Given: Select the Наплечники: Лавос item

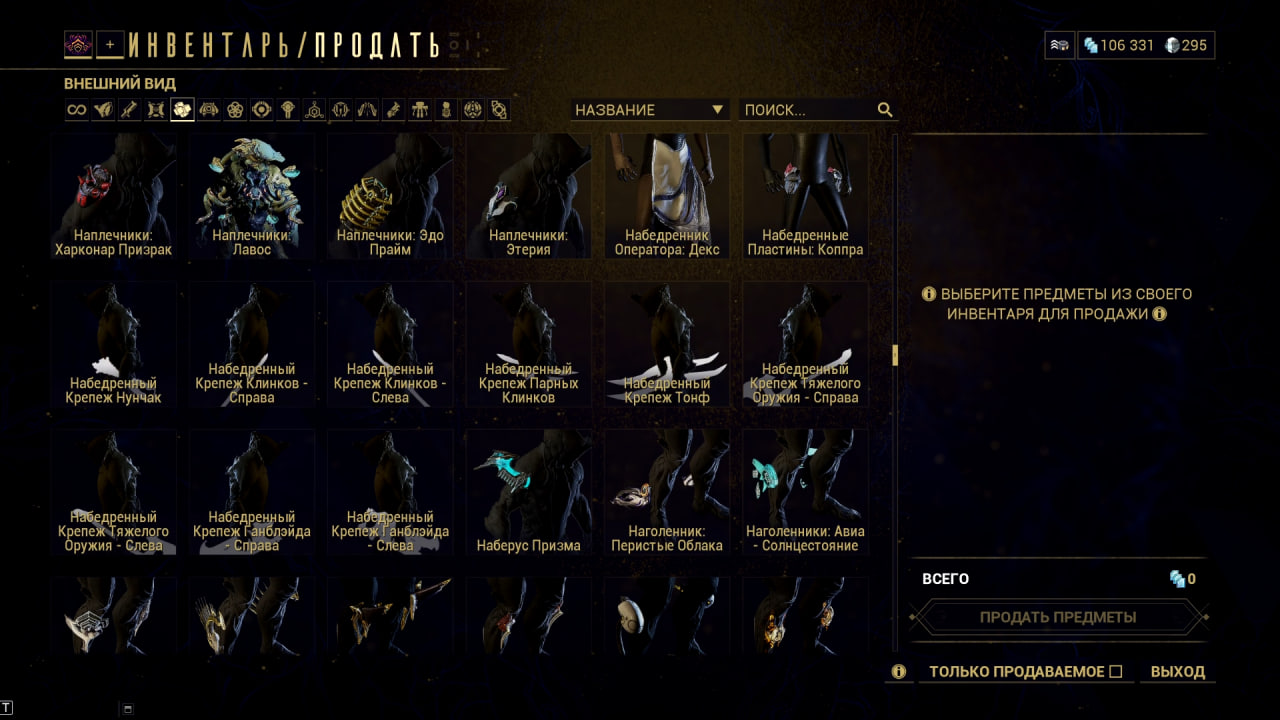Looking at the screenshot, I should click(x=252, y=197).
